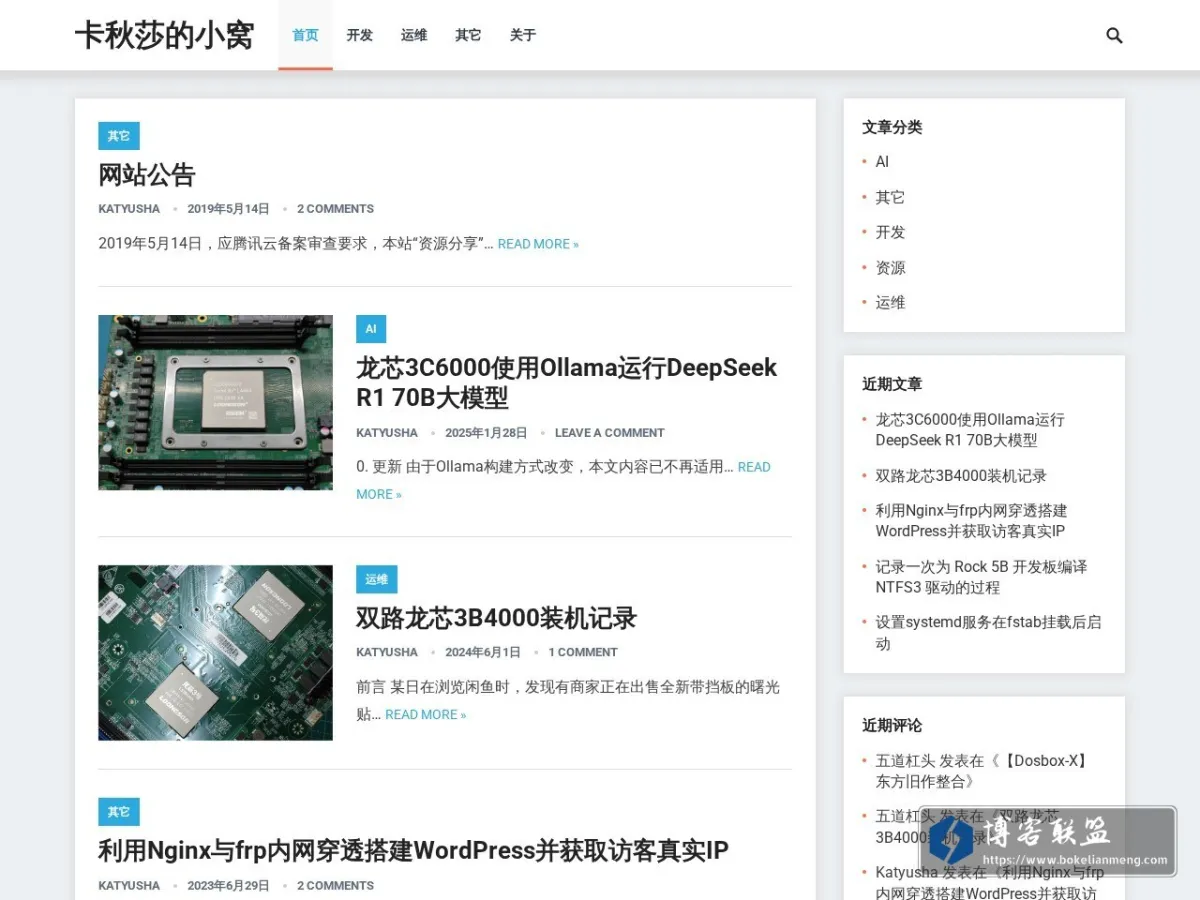
Task: Click 运维 tag above 双路龙芯3B4000装机记录
Action: 377,579
